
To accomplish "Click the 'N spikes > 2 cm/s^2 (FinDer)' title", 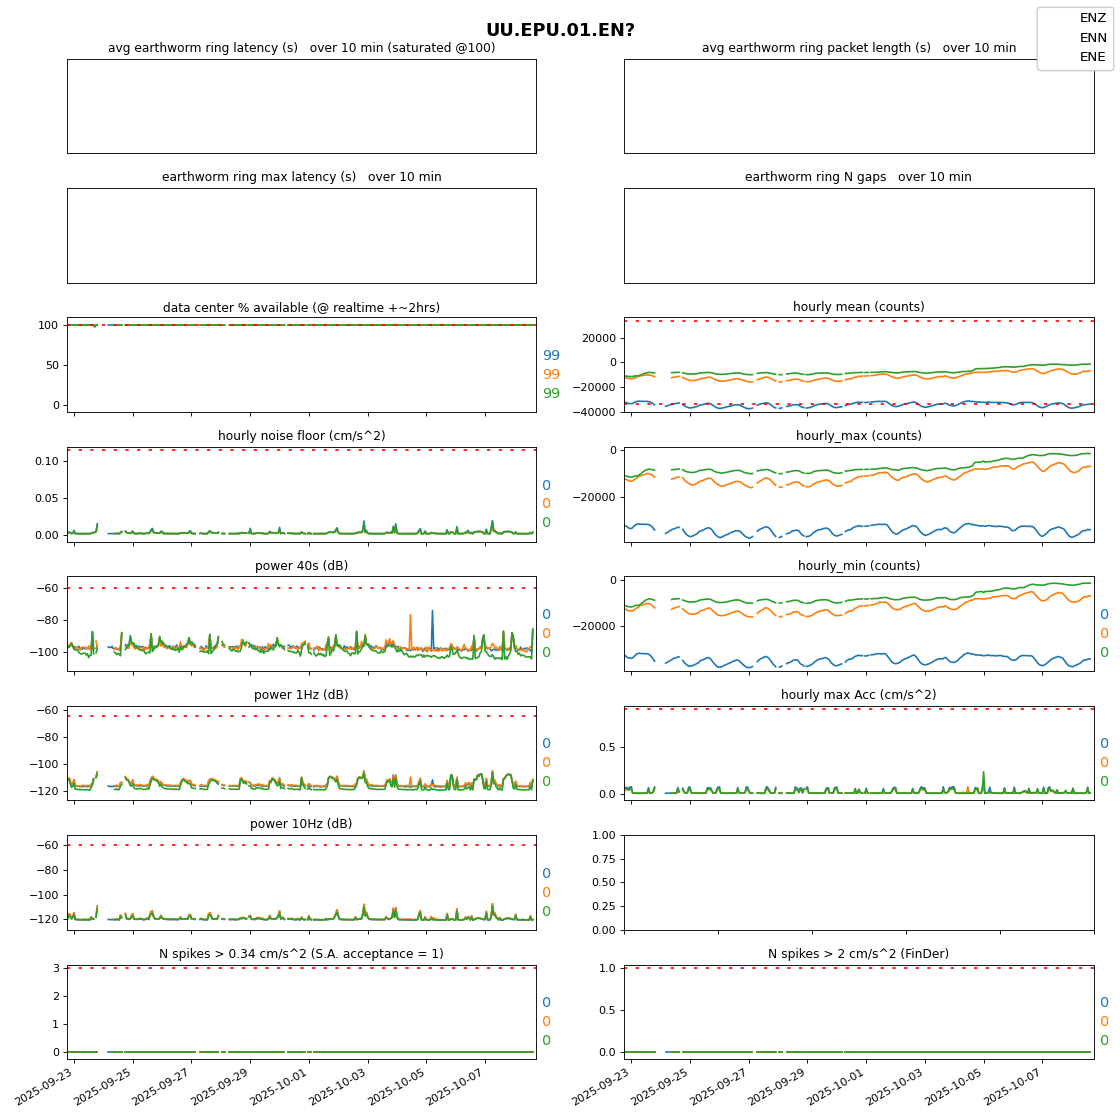I will 858,954.
